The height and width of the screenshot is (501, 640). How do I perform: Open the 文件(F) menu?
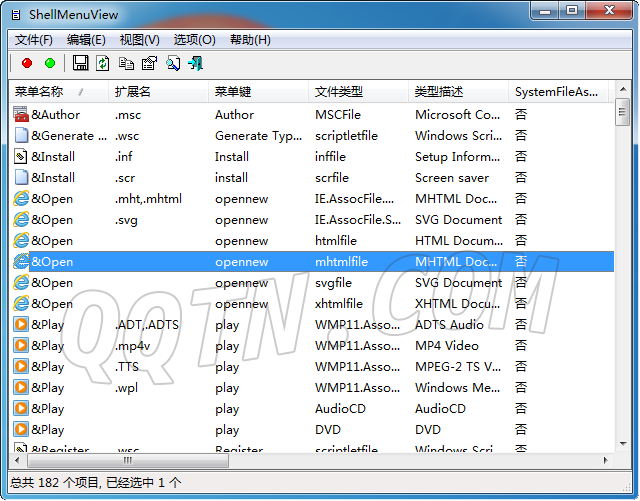point(34,40)
